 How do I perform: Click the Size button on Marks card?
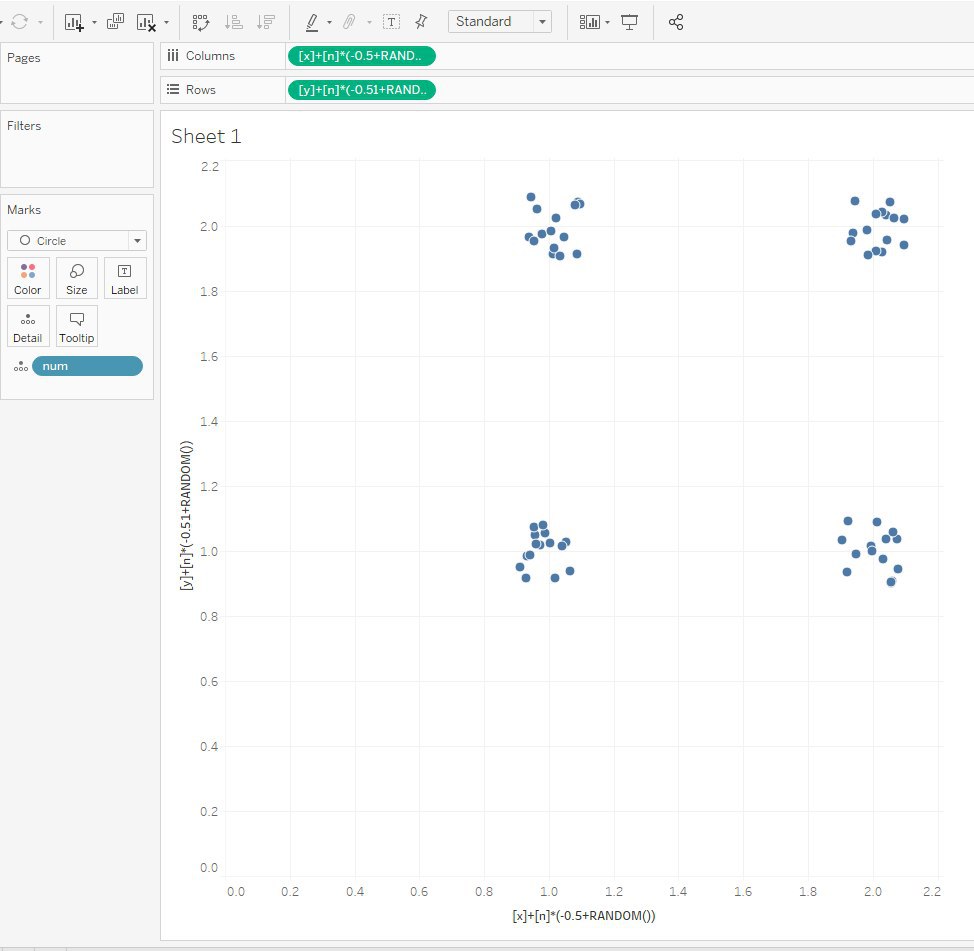[76, 278]
